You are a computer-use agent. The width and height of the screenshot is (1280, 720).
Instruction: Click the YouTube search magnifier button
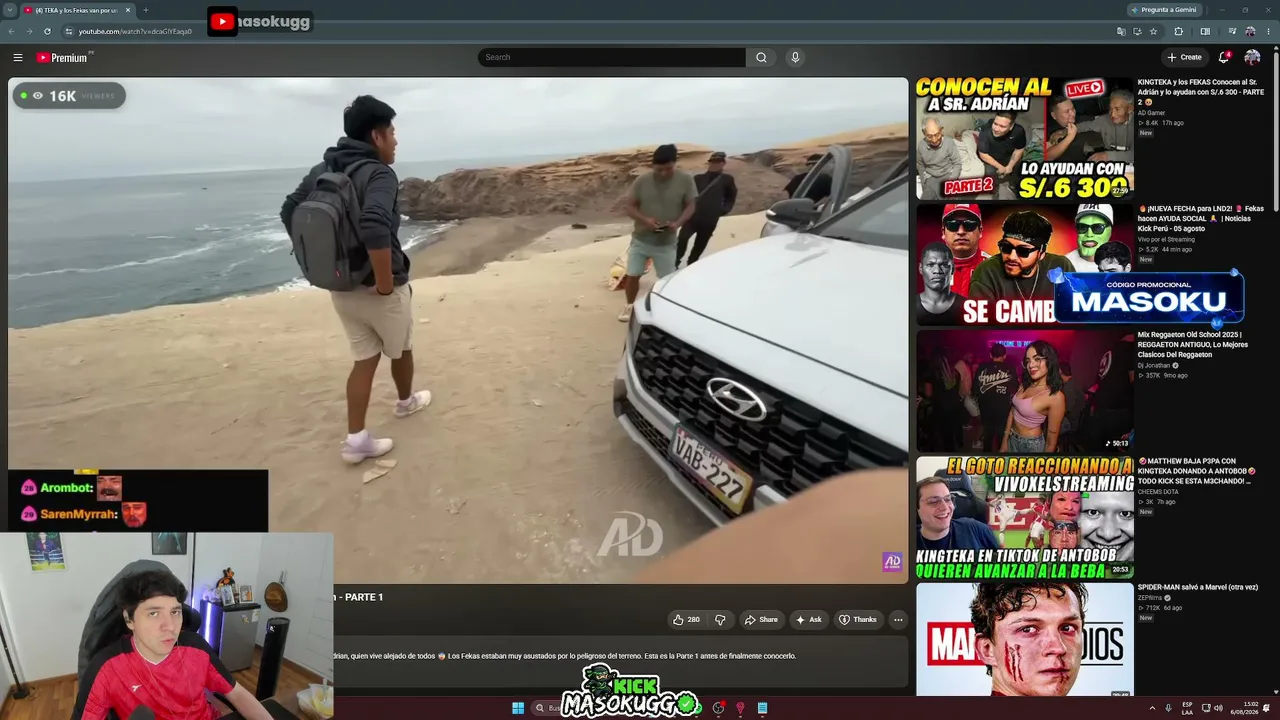761,58
